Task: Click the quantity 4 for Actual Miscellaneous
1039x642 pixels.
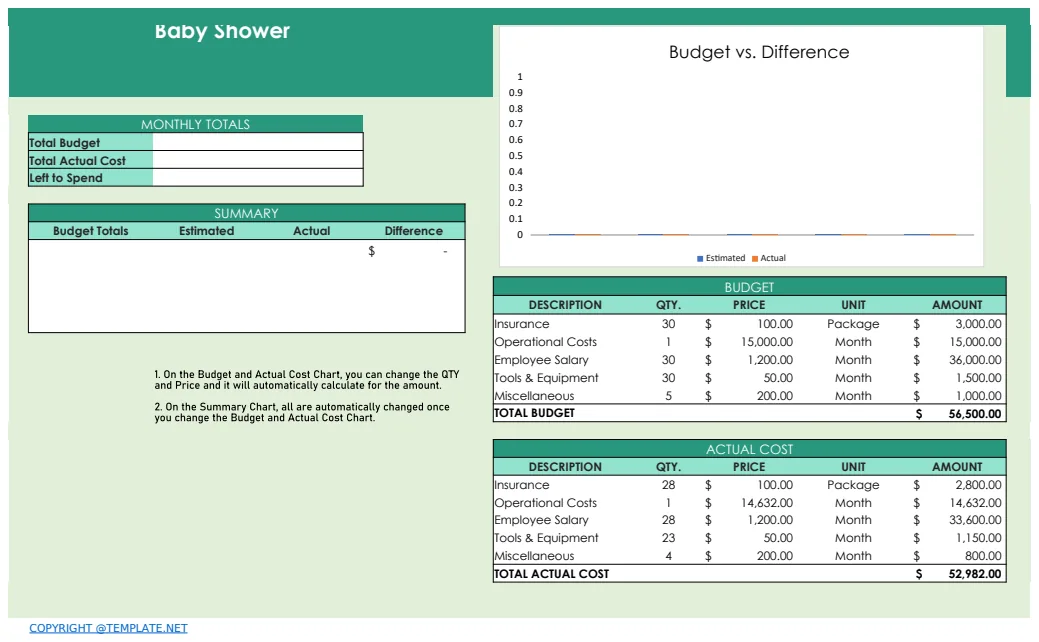Action: pos(669,556)
